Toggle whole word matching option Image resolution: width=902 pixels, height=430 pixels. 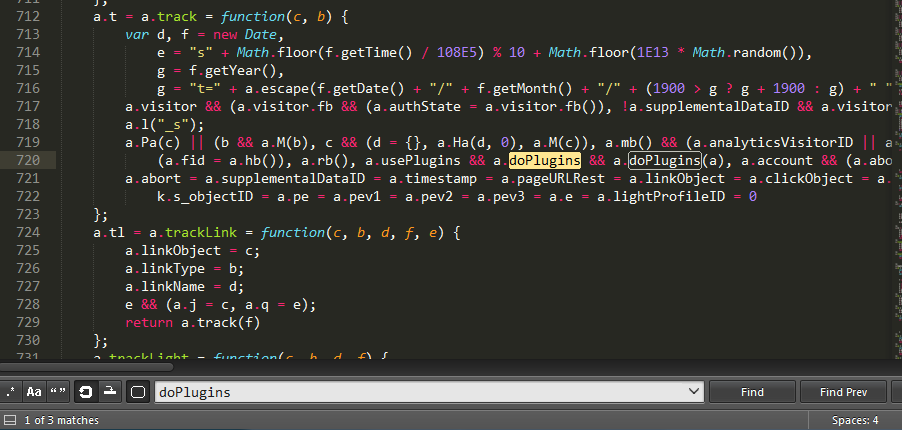(59, 392)
